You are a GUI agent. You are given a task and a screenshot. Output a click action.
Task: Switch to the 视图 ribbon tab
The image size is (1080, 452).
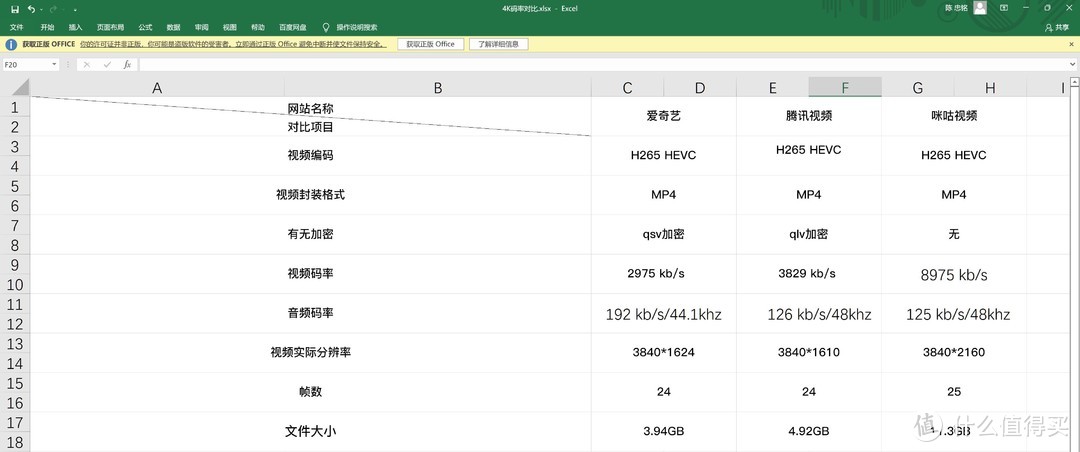point(229,28)
